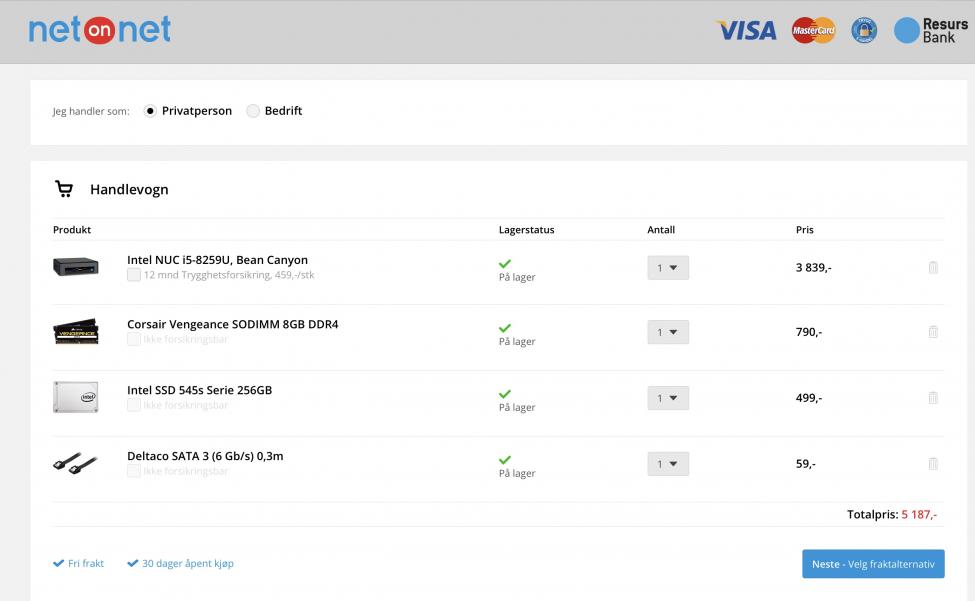Open quantity dropdown for Deltaco SATA 3

(668, 464)
